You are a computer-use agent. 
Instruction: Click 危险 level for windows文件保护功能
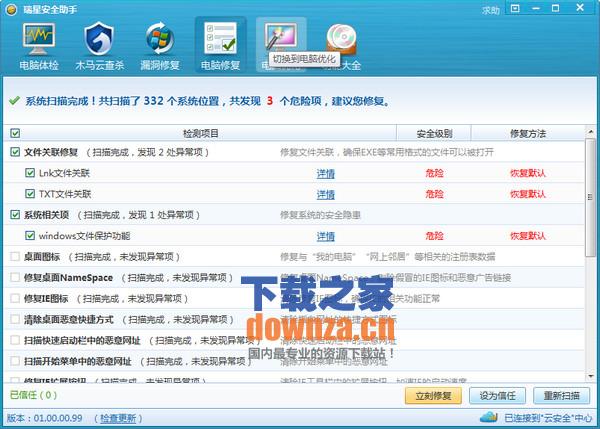[434, 236]
